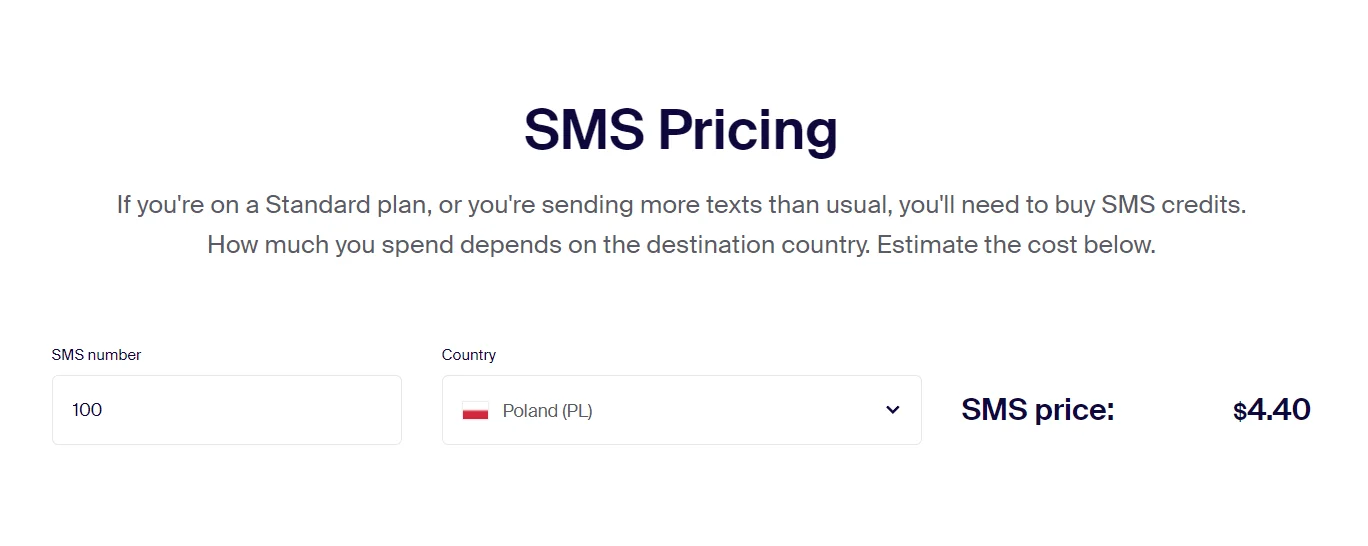The image size is (1368, 546).
Task: Click the $4.40 price amount
Action: click(x=1271, y=410)
